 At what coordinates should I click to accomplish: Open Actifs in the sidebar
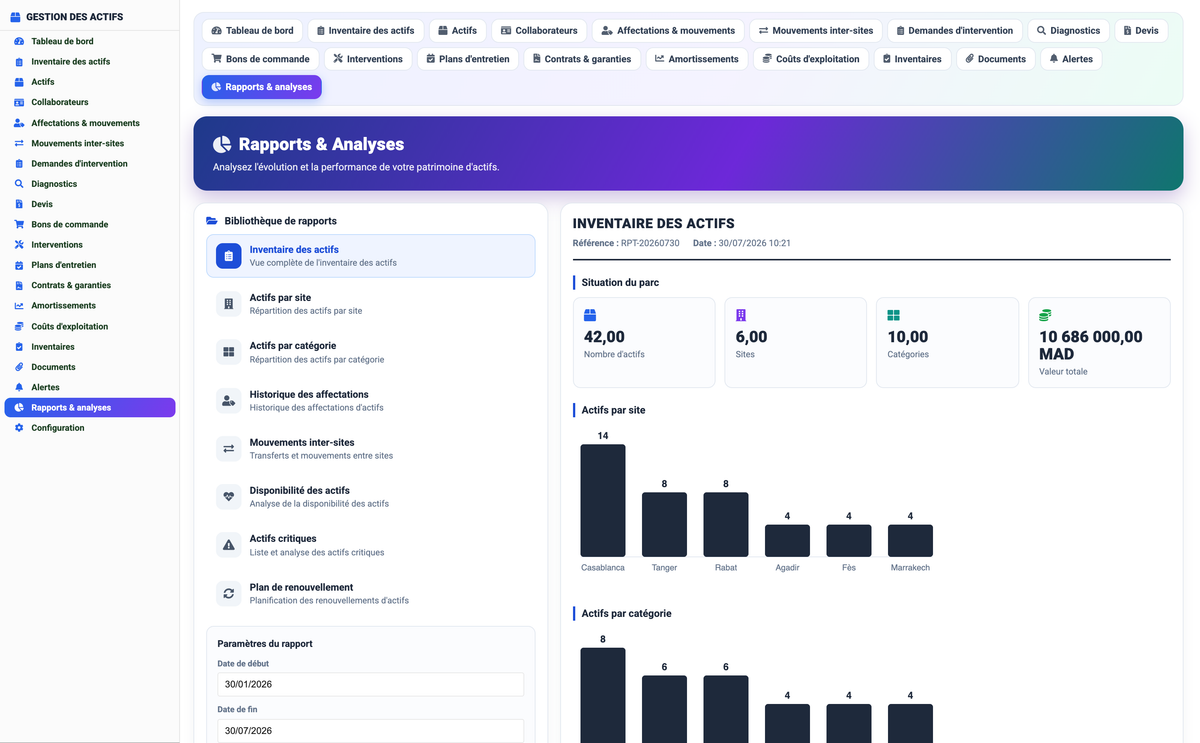point(90,82)
